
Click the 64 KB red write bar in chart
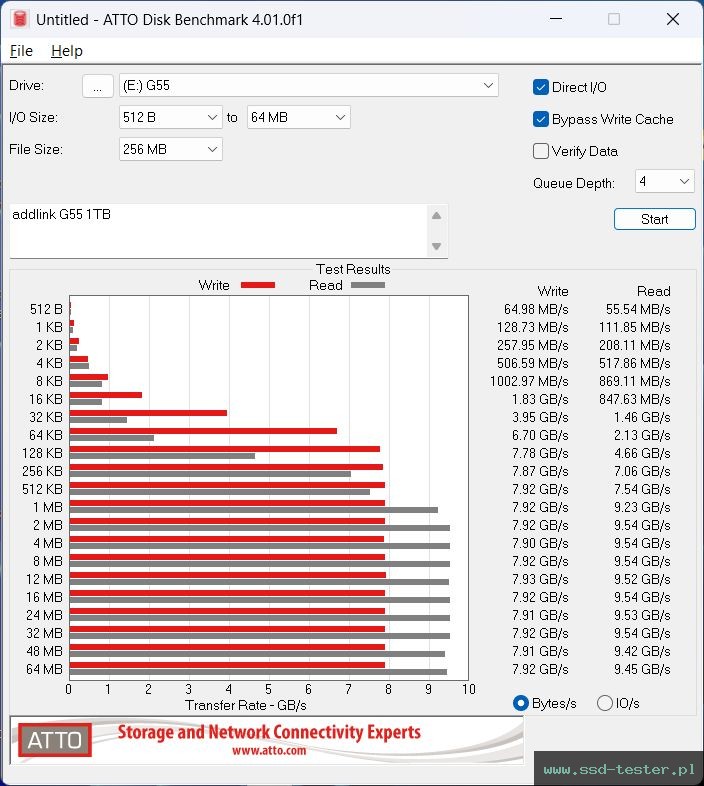pyautogui.click(x=203, y=431)
